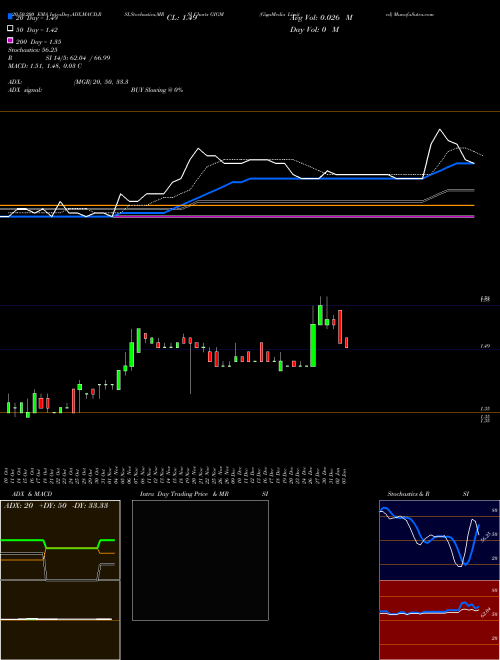
Task: Click the 1.49 price axis label
Action: point(484,346)
